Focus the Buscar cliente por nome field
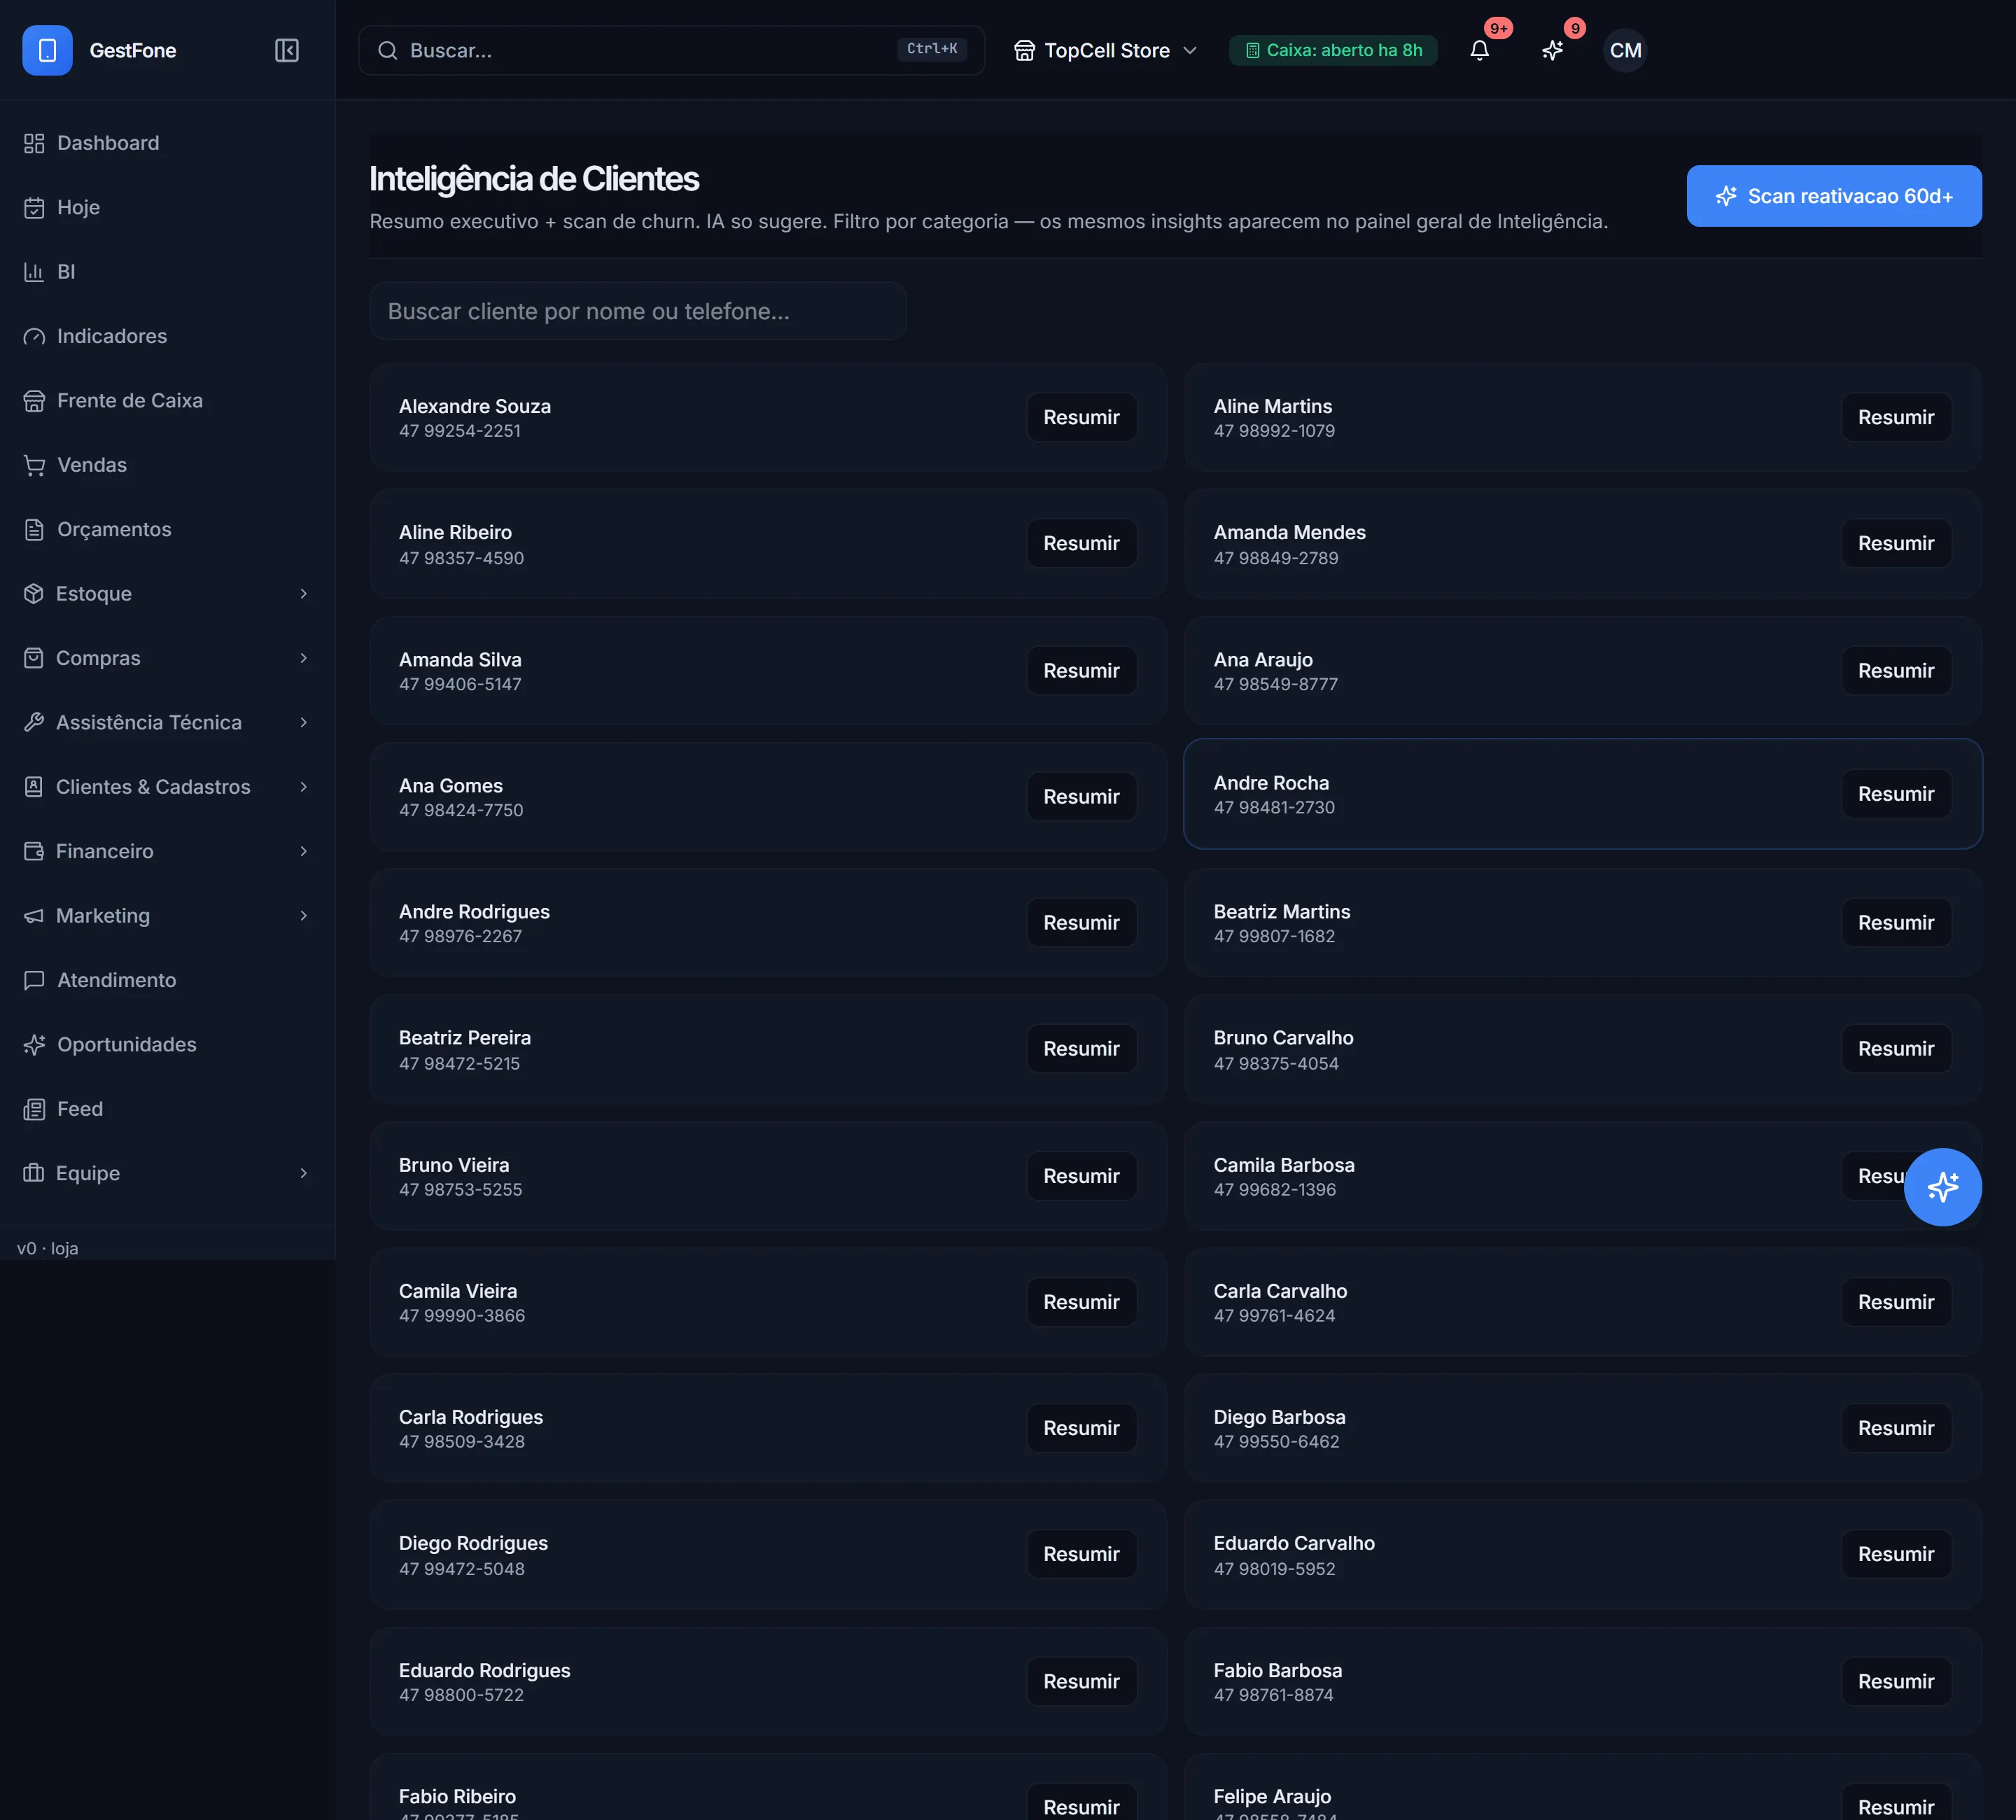 click(638, 311)
